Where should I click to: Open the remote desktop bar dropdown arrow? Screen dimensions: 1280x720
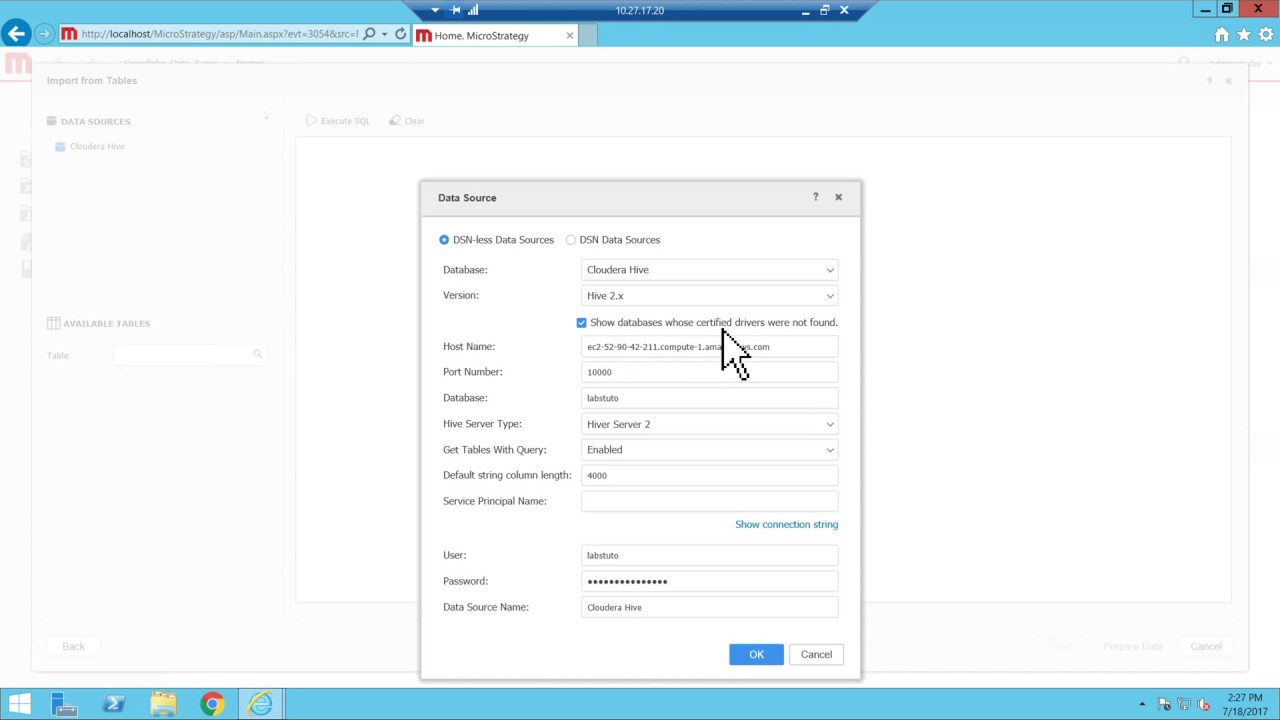[435, 10]
